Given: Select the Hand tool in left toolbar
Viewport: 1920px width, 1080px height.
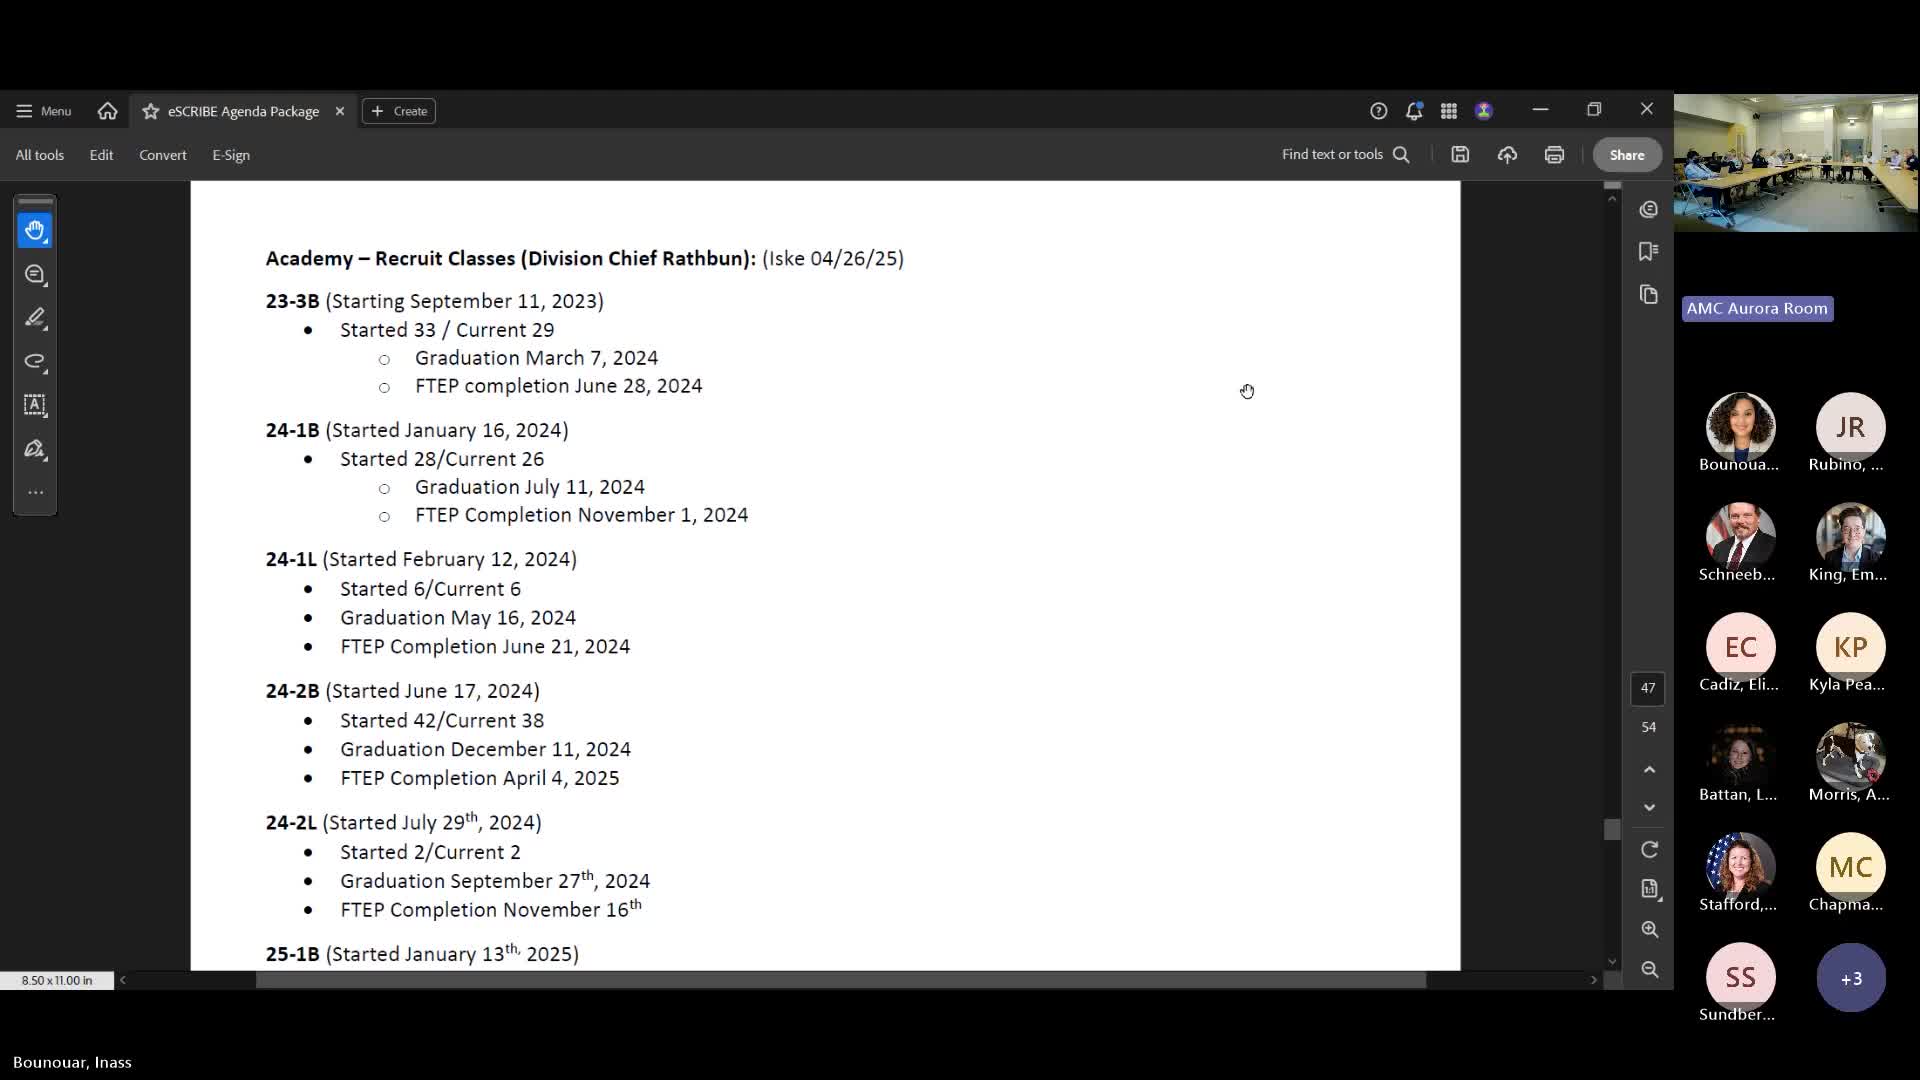Looking at the screenshot, I should [35, 231].
